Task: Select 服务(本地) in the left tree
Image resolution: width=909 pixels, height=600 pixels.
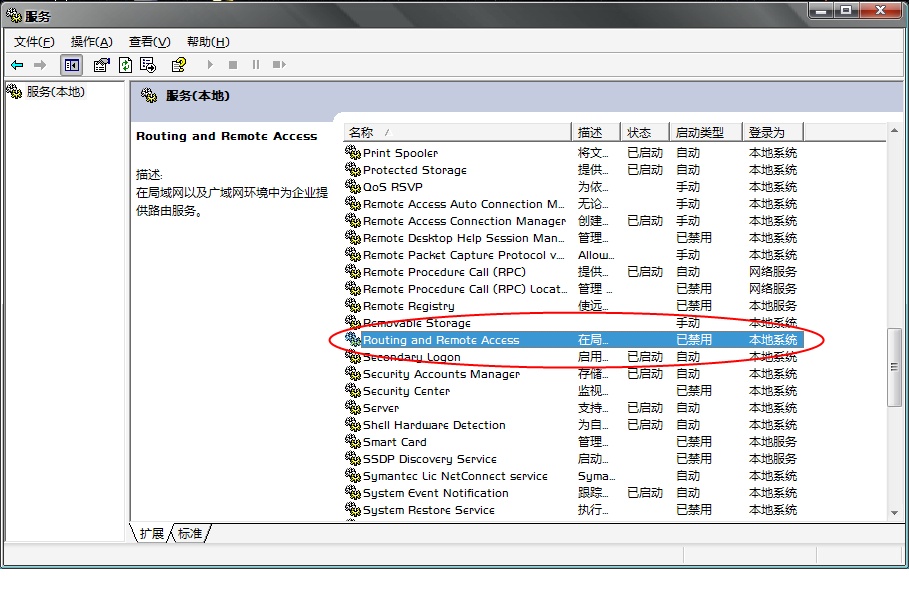Action: [55, 92]
